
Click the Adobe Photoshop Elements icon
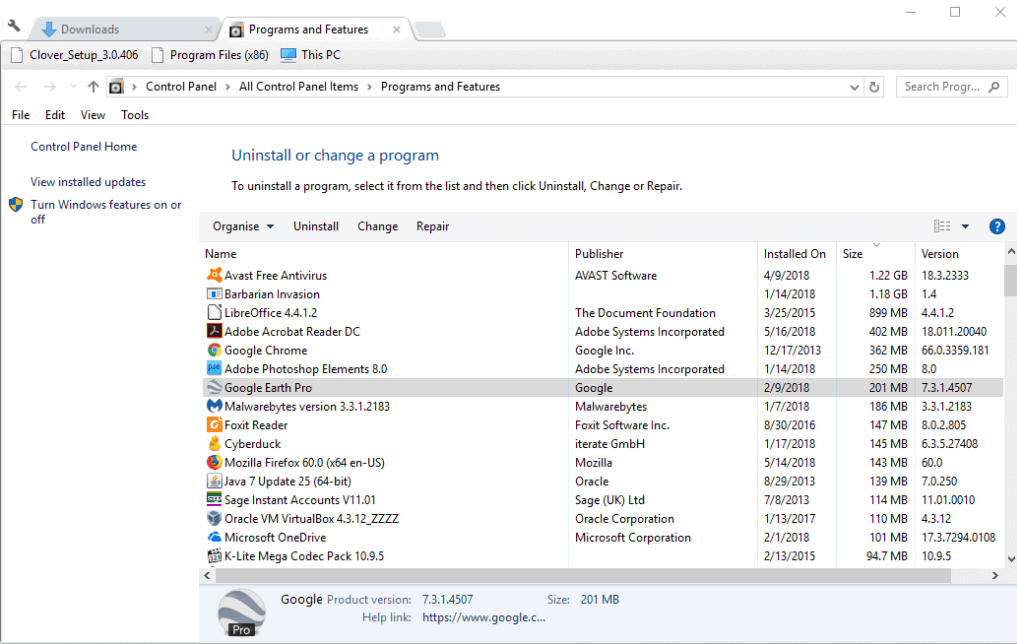tap(214, 368)
